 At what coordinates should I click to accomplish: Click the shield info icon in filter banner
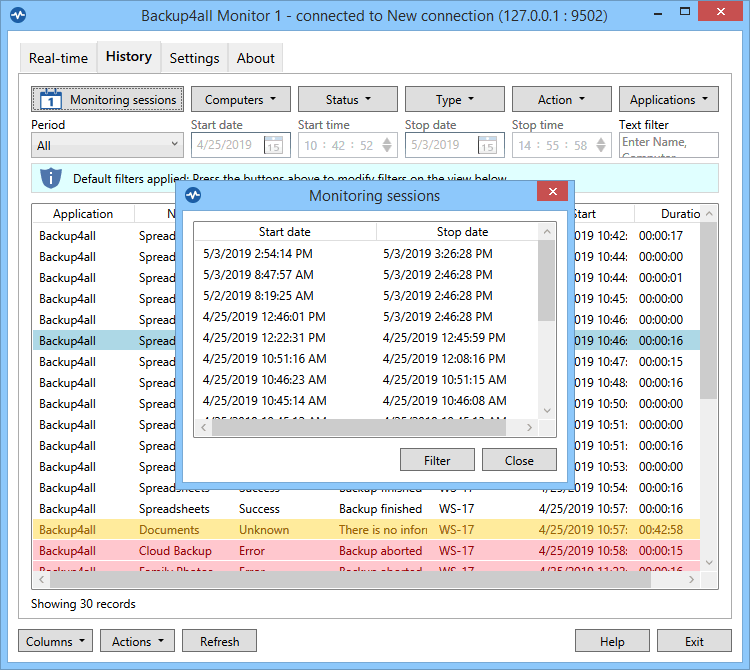pos(51,178)
